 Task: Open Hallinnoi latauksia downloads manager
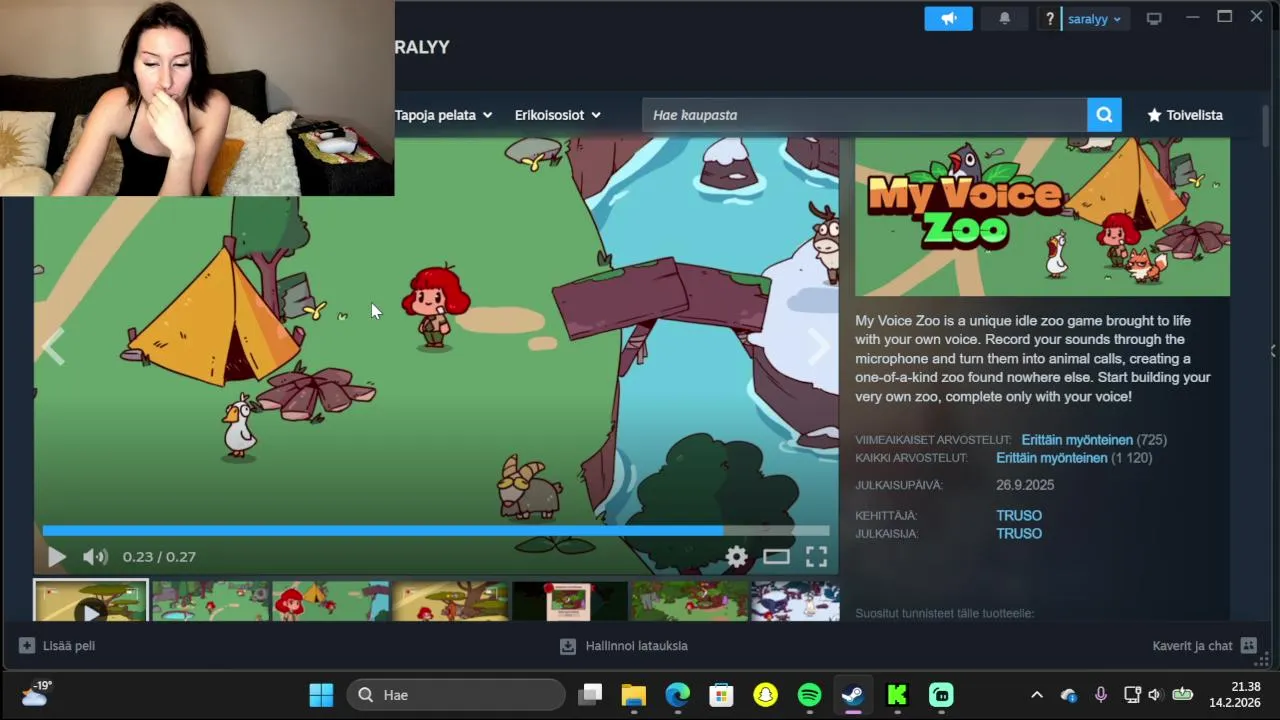624,646
